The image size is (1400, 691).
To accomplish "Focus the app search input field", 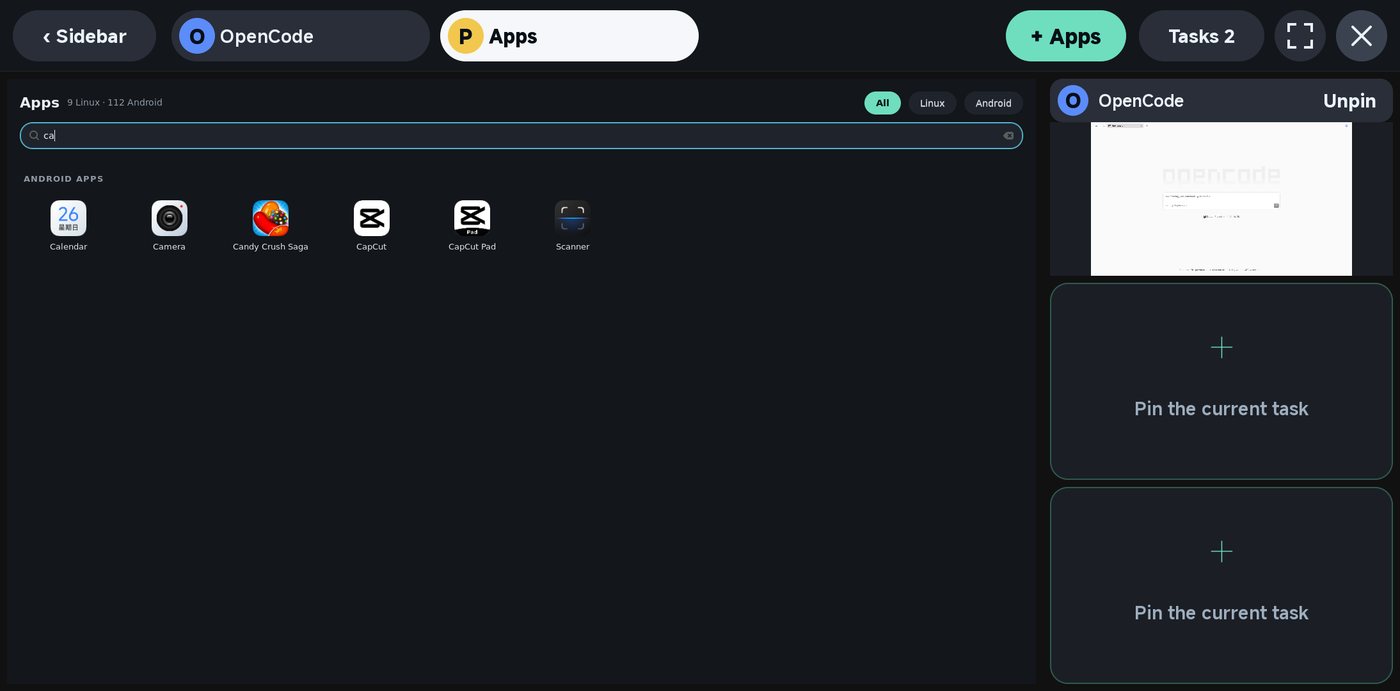I will pyautogui.click(x=521, y=136).
